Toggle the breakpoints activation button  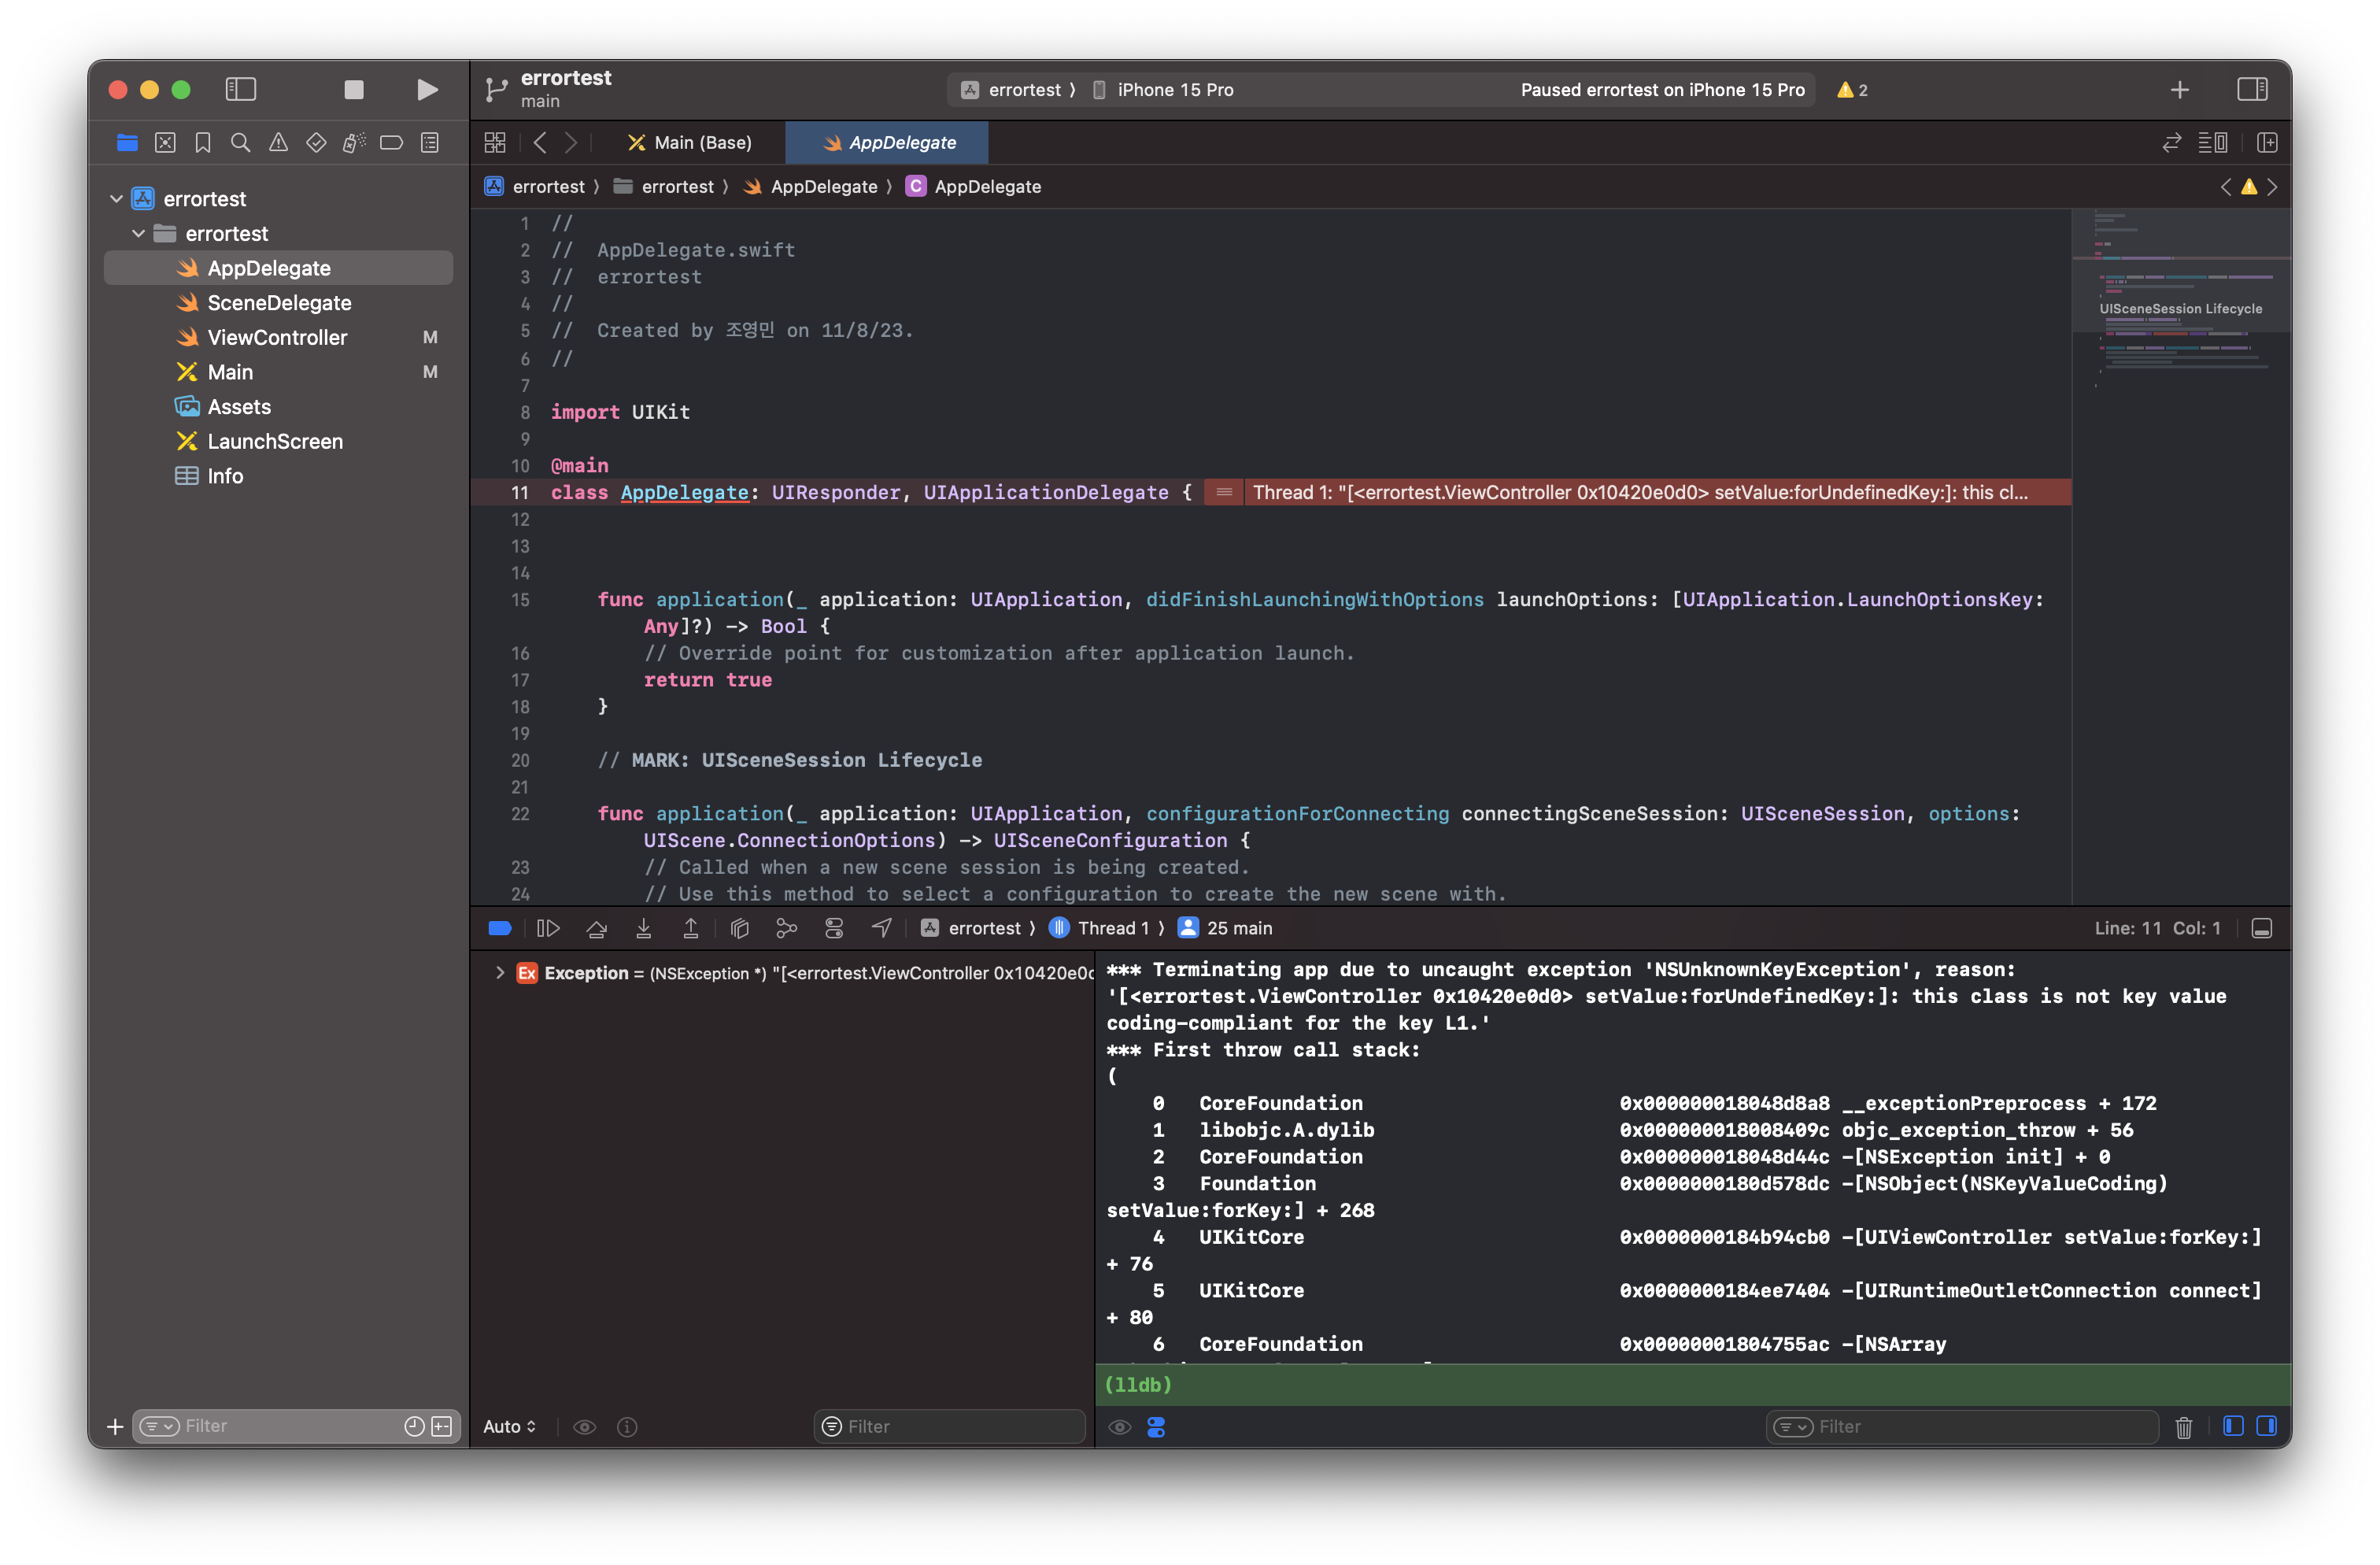(x=500, y=928)
